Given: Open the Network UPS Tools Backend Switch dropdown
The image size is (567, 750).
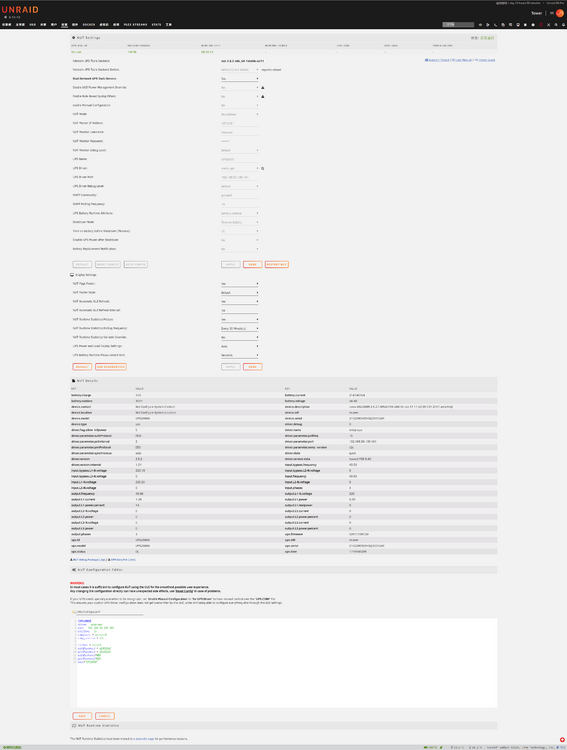Looking at the screenshot, I should coord(240,70).
